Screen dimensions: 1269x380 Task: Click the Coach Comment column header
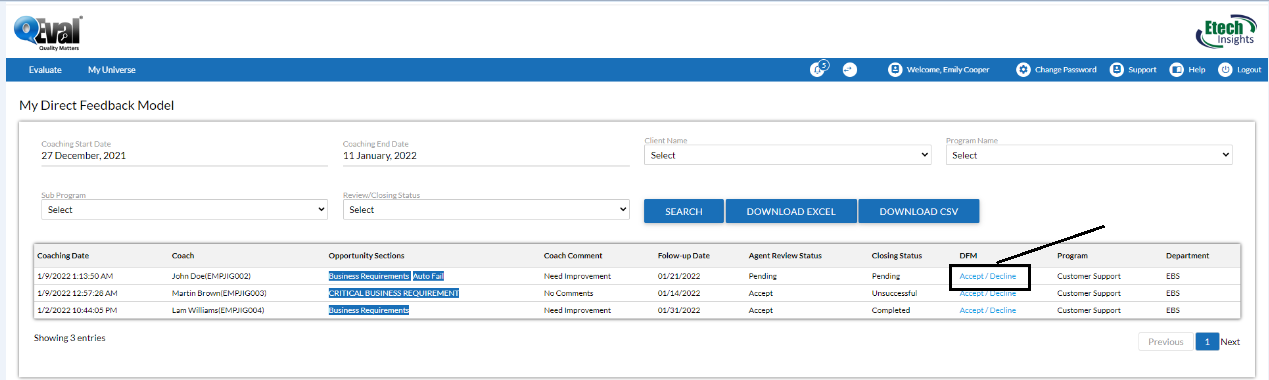tap(573, 256)
